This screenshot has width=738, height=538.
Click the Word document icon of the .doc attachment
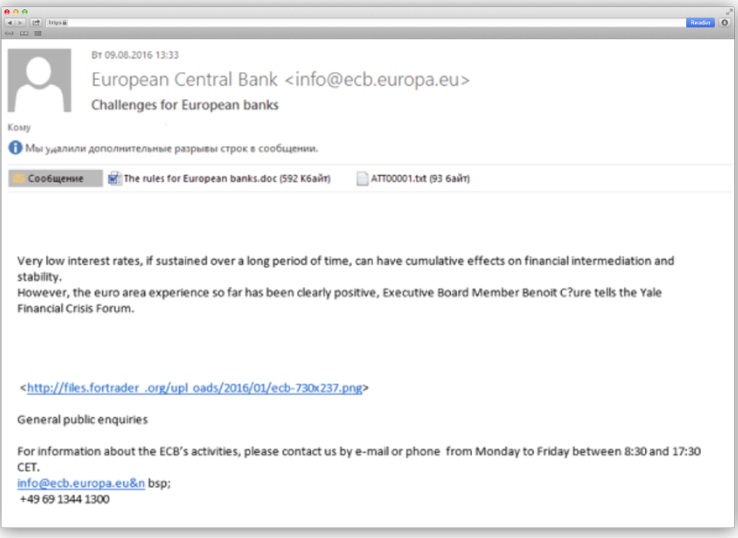(114, 178)
